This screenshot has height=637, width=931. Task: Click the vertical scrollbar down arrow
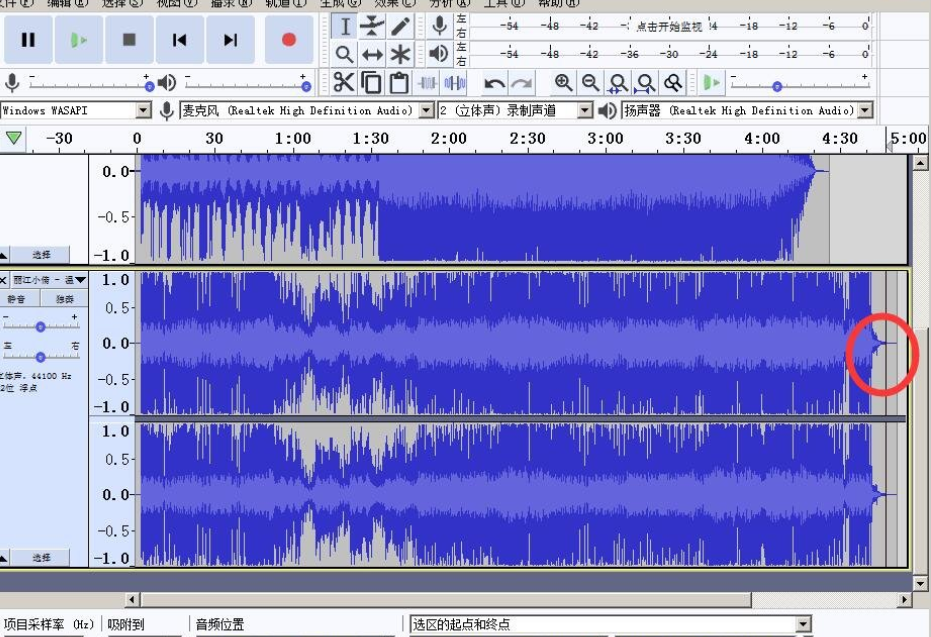pyautogui.click(x=920, y=584)
